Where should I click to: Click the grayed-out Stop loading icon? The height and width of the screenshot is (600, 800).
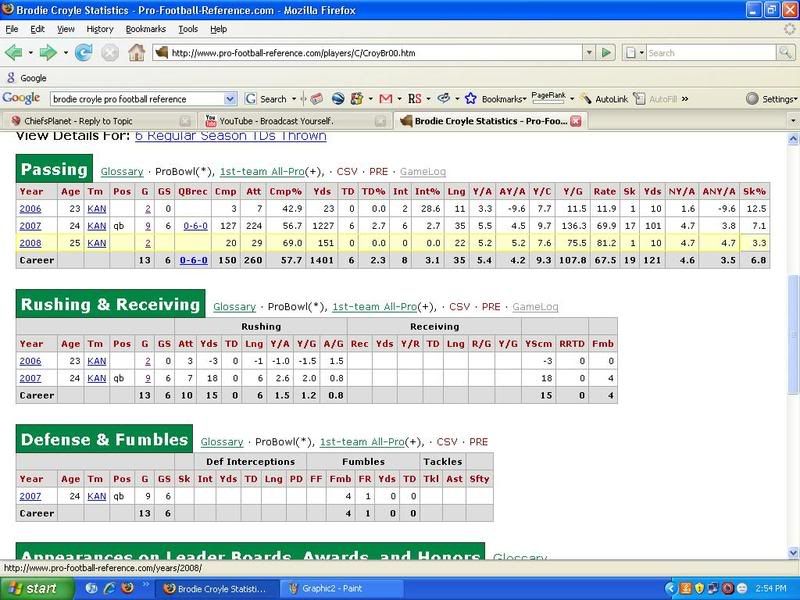[x=109, y=53]
